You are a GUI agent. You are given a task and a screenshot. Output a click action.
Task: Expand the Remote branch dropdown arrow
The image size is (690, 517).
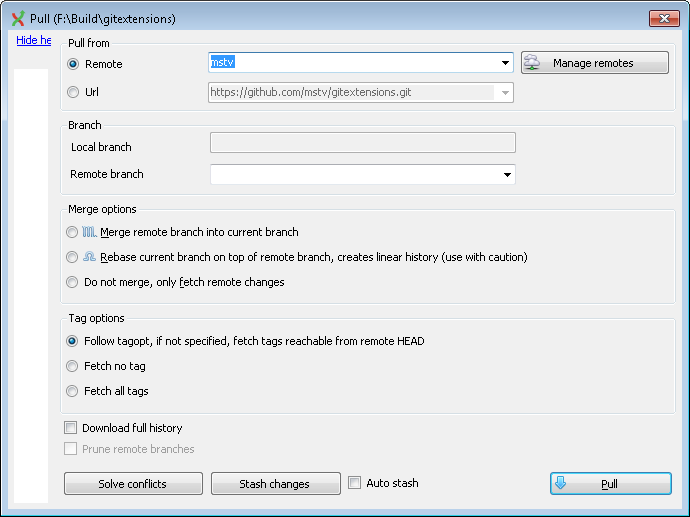point(507,175)
